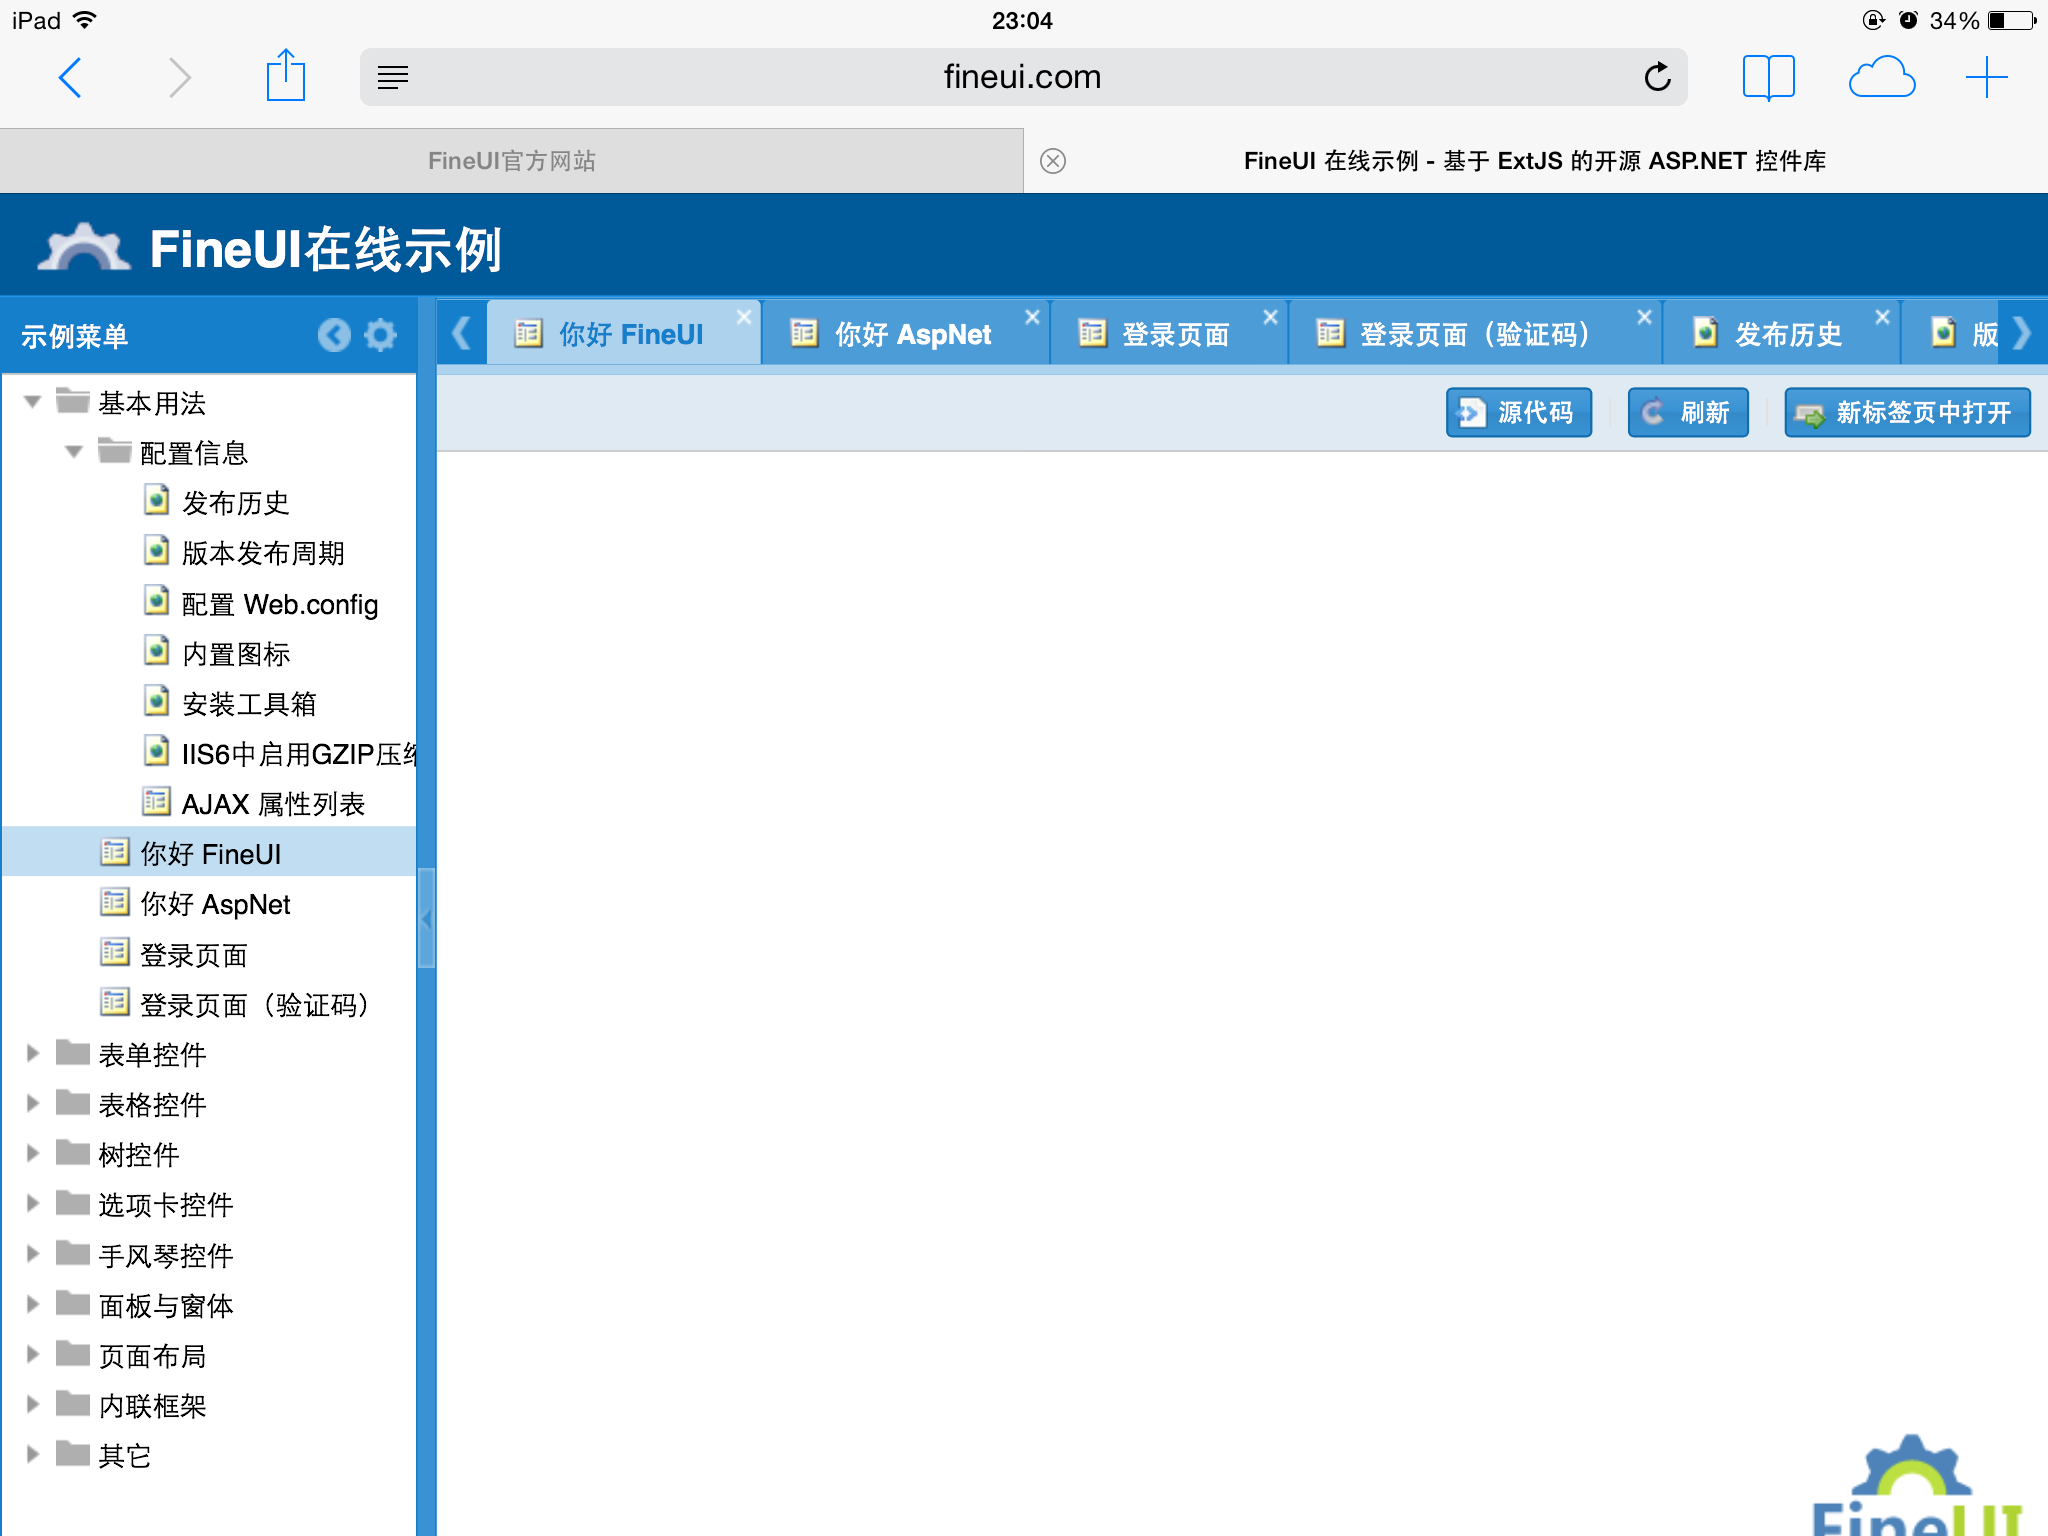The height and width of the screenshot is (1536, 2048).
Task: Close the 发布历史 tab
Action: point(1882,317)
